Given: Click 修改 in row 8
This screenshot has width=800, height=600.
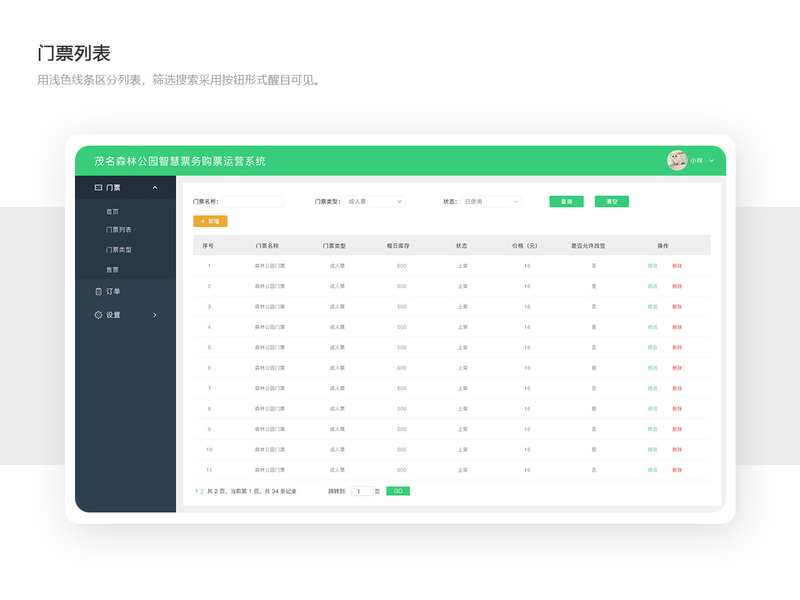Looking at the screenshot, I should coord(653,409).
